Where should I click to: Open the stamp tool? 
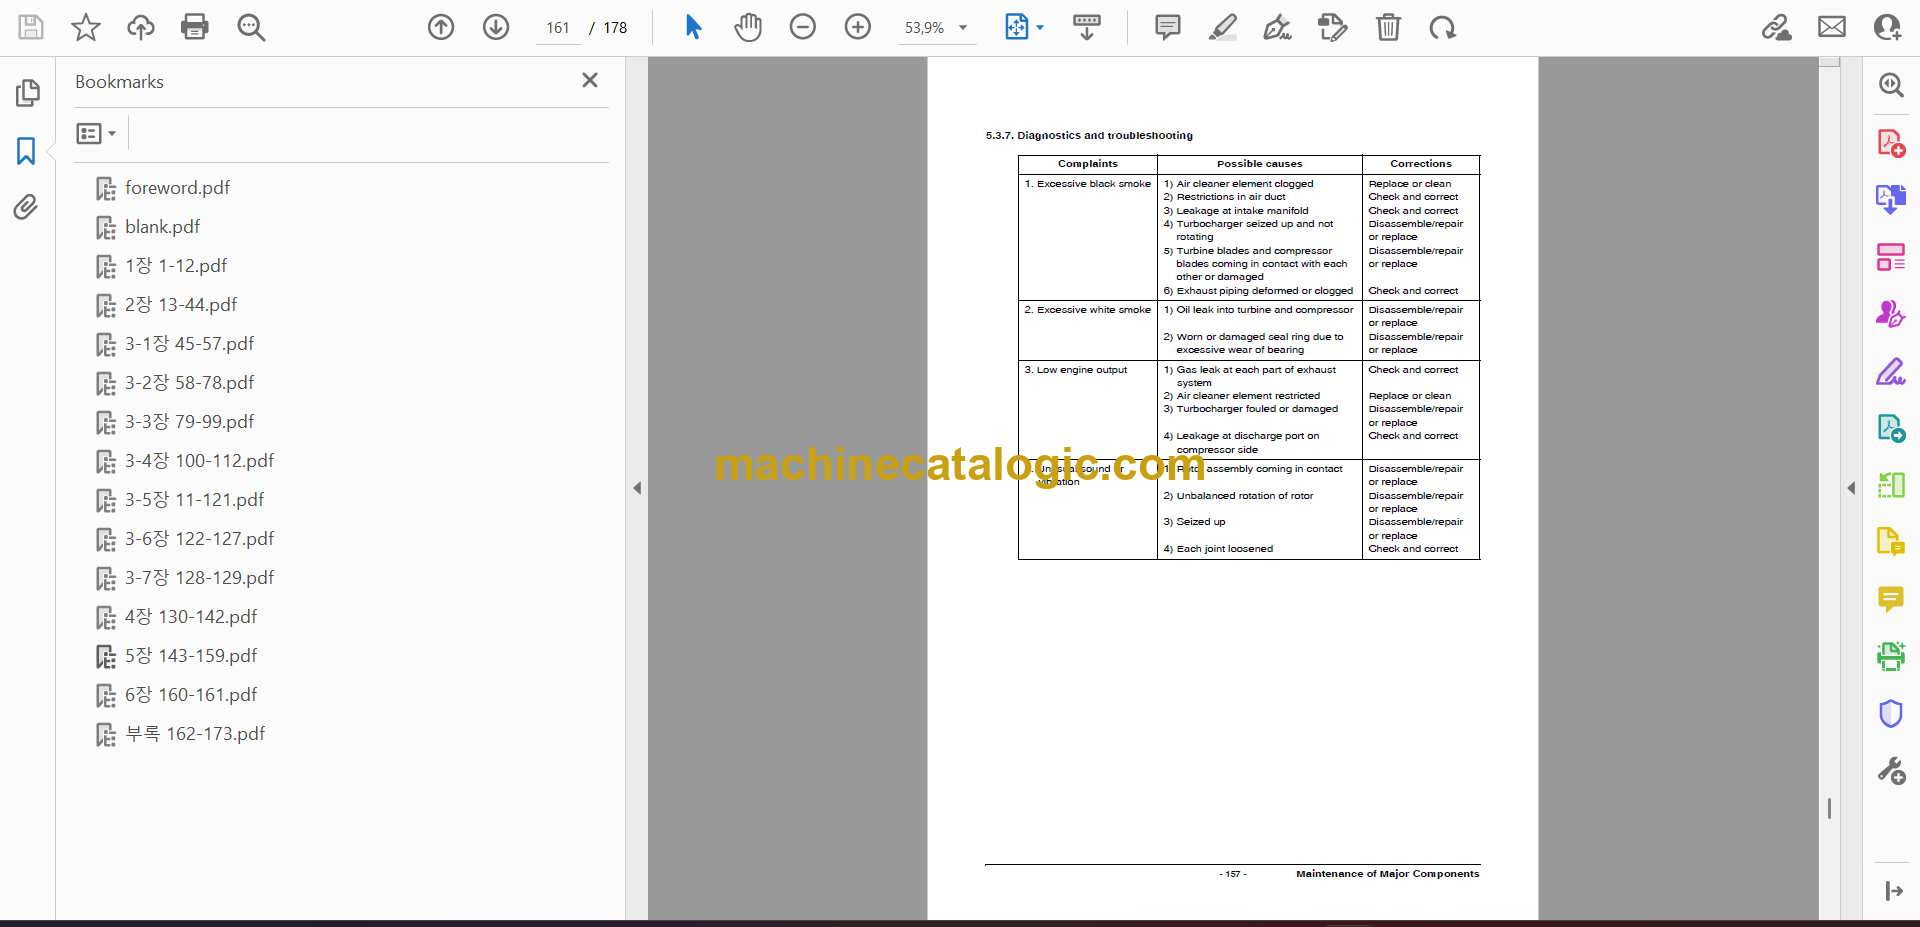(1333, 27)
